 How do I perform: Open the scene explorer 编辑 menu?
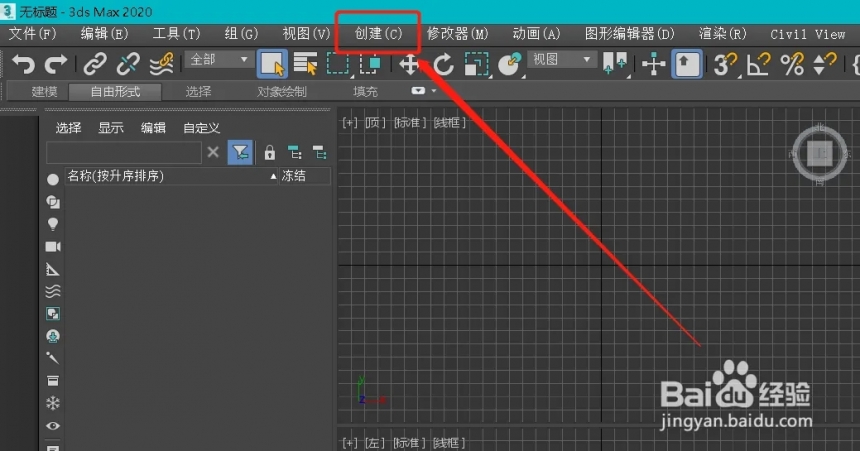point(153,128)
